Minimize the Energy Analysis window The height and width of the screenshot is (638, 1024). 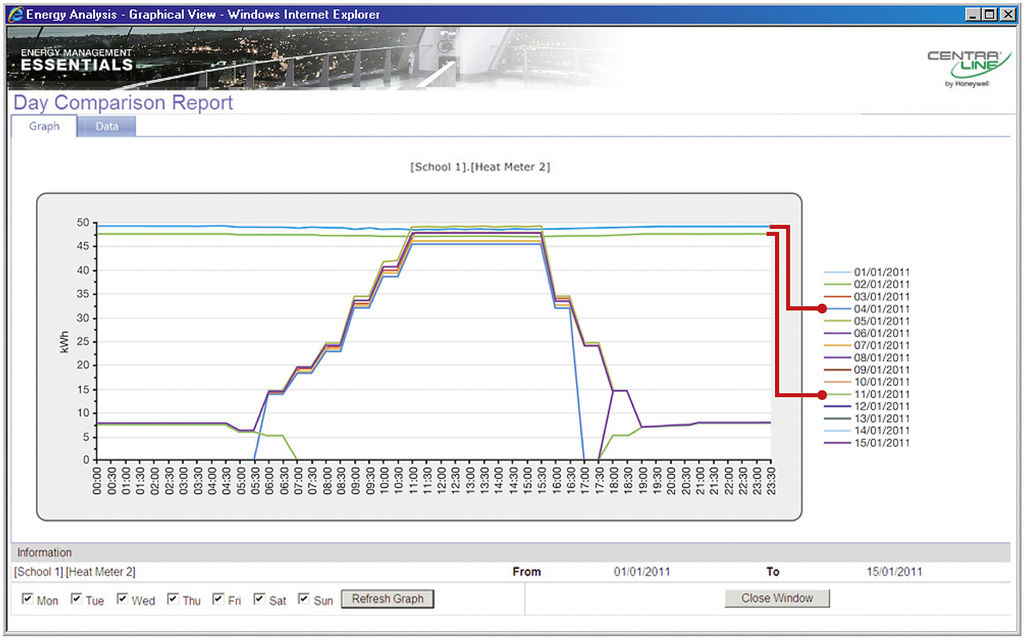[974, 14]
